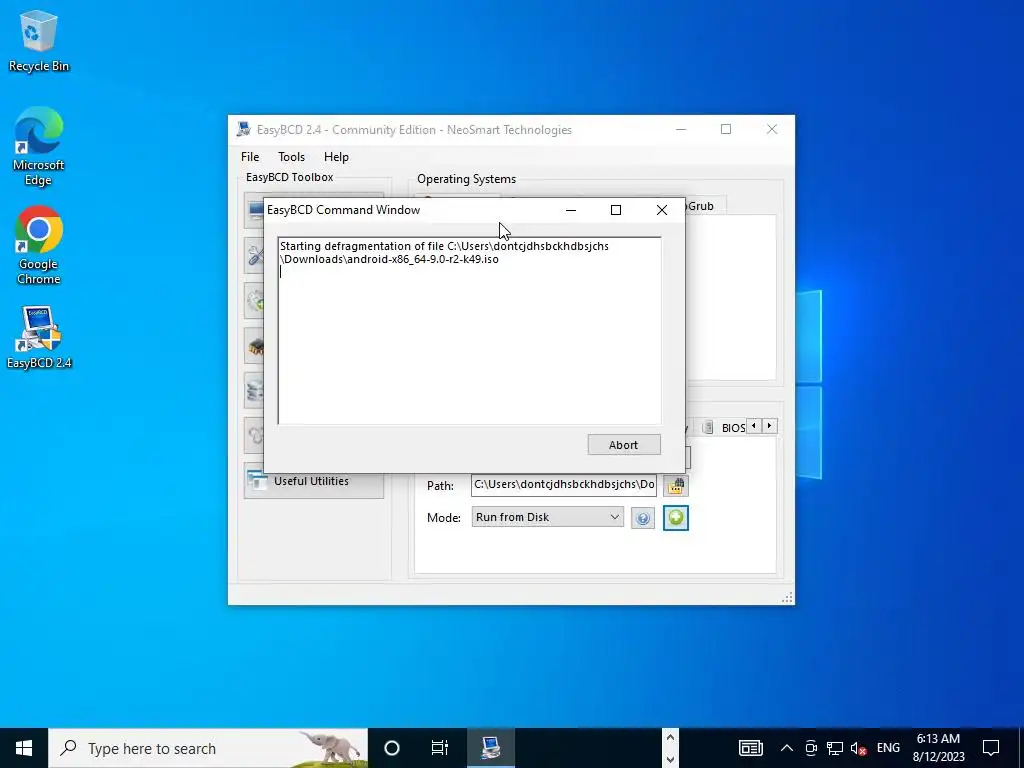Viewport: 1024px width, 768px height.
Task: Open the network tray icon
Action: point(835,748)
